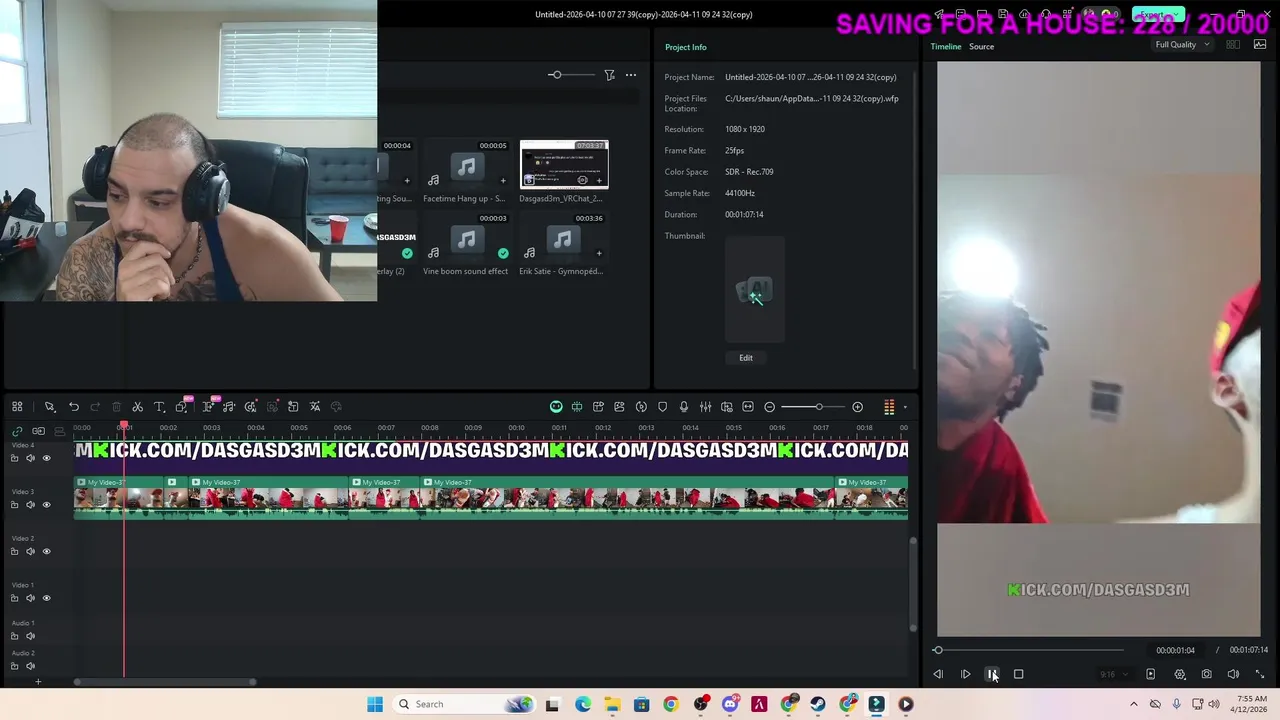The width and height of the screenshot is (1280, 720).
Task: Add a text title with the T tool
Action: pyautogui.click(x=159, y=407)
